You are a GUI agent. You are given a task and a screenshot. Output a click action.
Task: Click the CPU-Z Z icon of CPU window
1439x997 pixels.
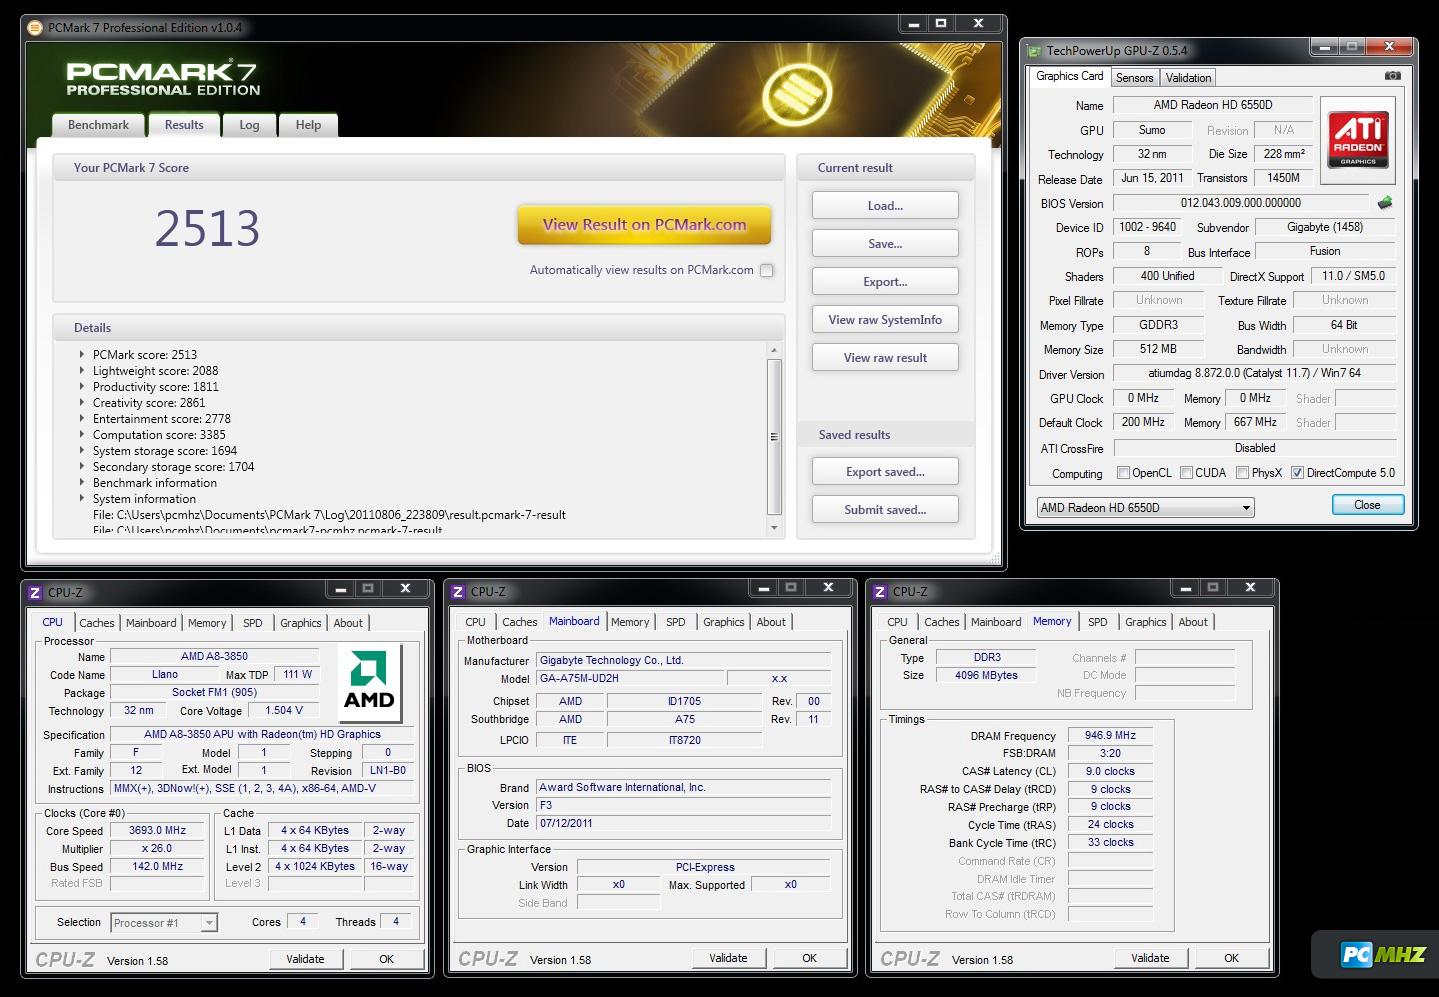tap(35, 592)
